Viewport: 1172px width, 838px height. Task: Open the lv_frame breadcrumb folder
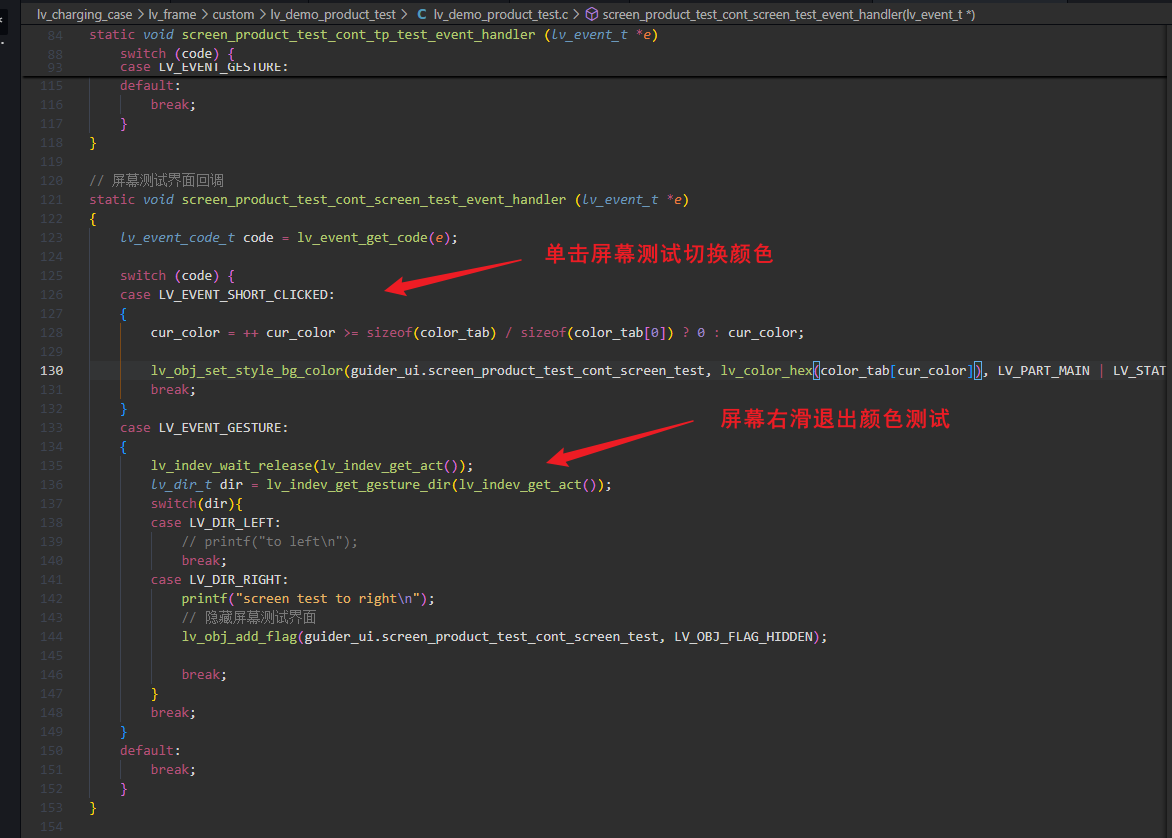pyautogui.click(x=172, y=14)
